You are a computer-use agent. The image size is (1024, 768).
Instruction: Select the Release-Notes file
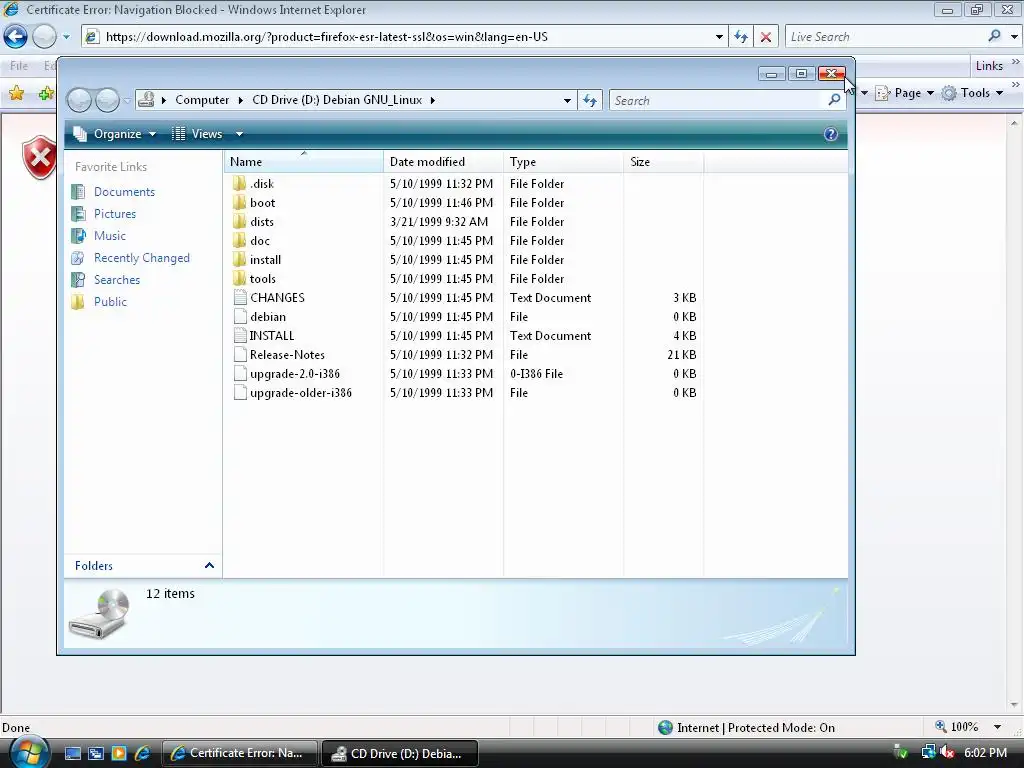point(287,354)
